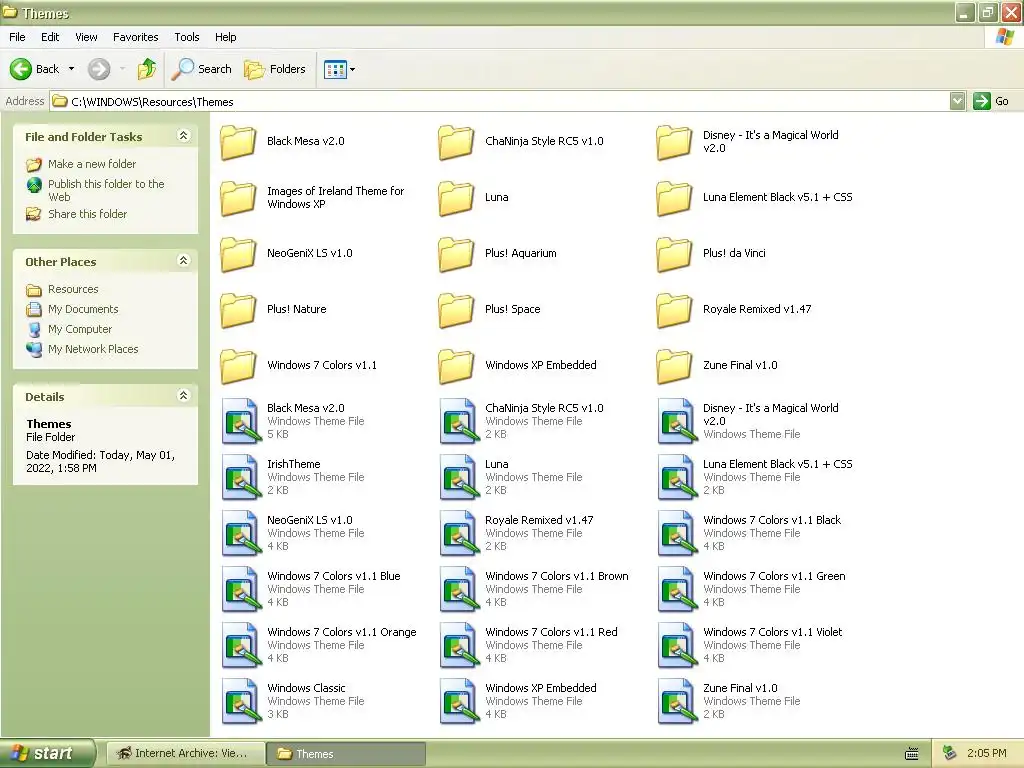1024x768 pixels.
Task: Click Share this folder link
Action: coord(88,214)
